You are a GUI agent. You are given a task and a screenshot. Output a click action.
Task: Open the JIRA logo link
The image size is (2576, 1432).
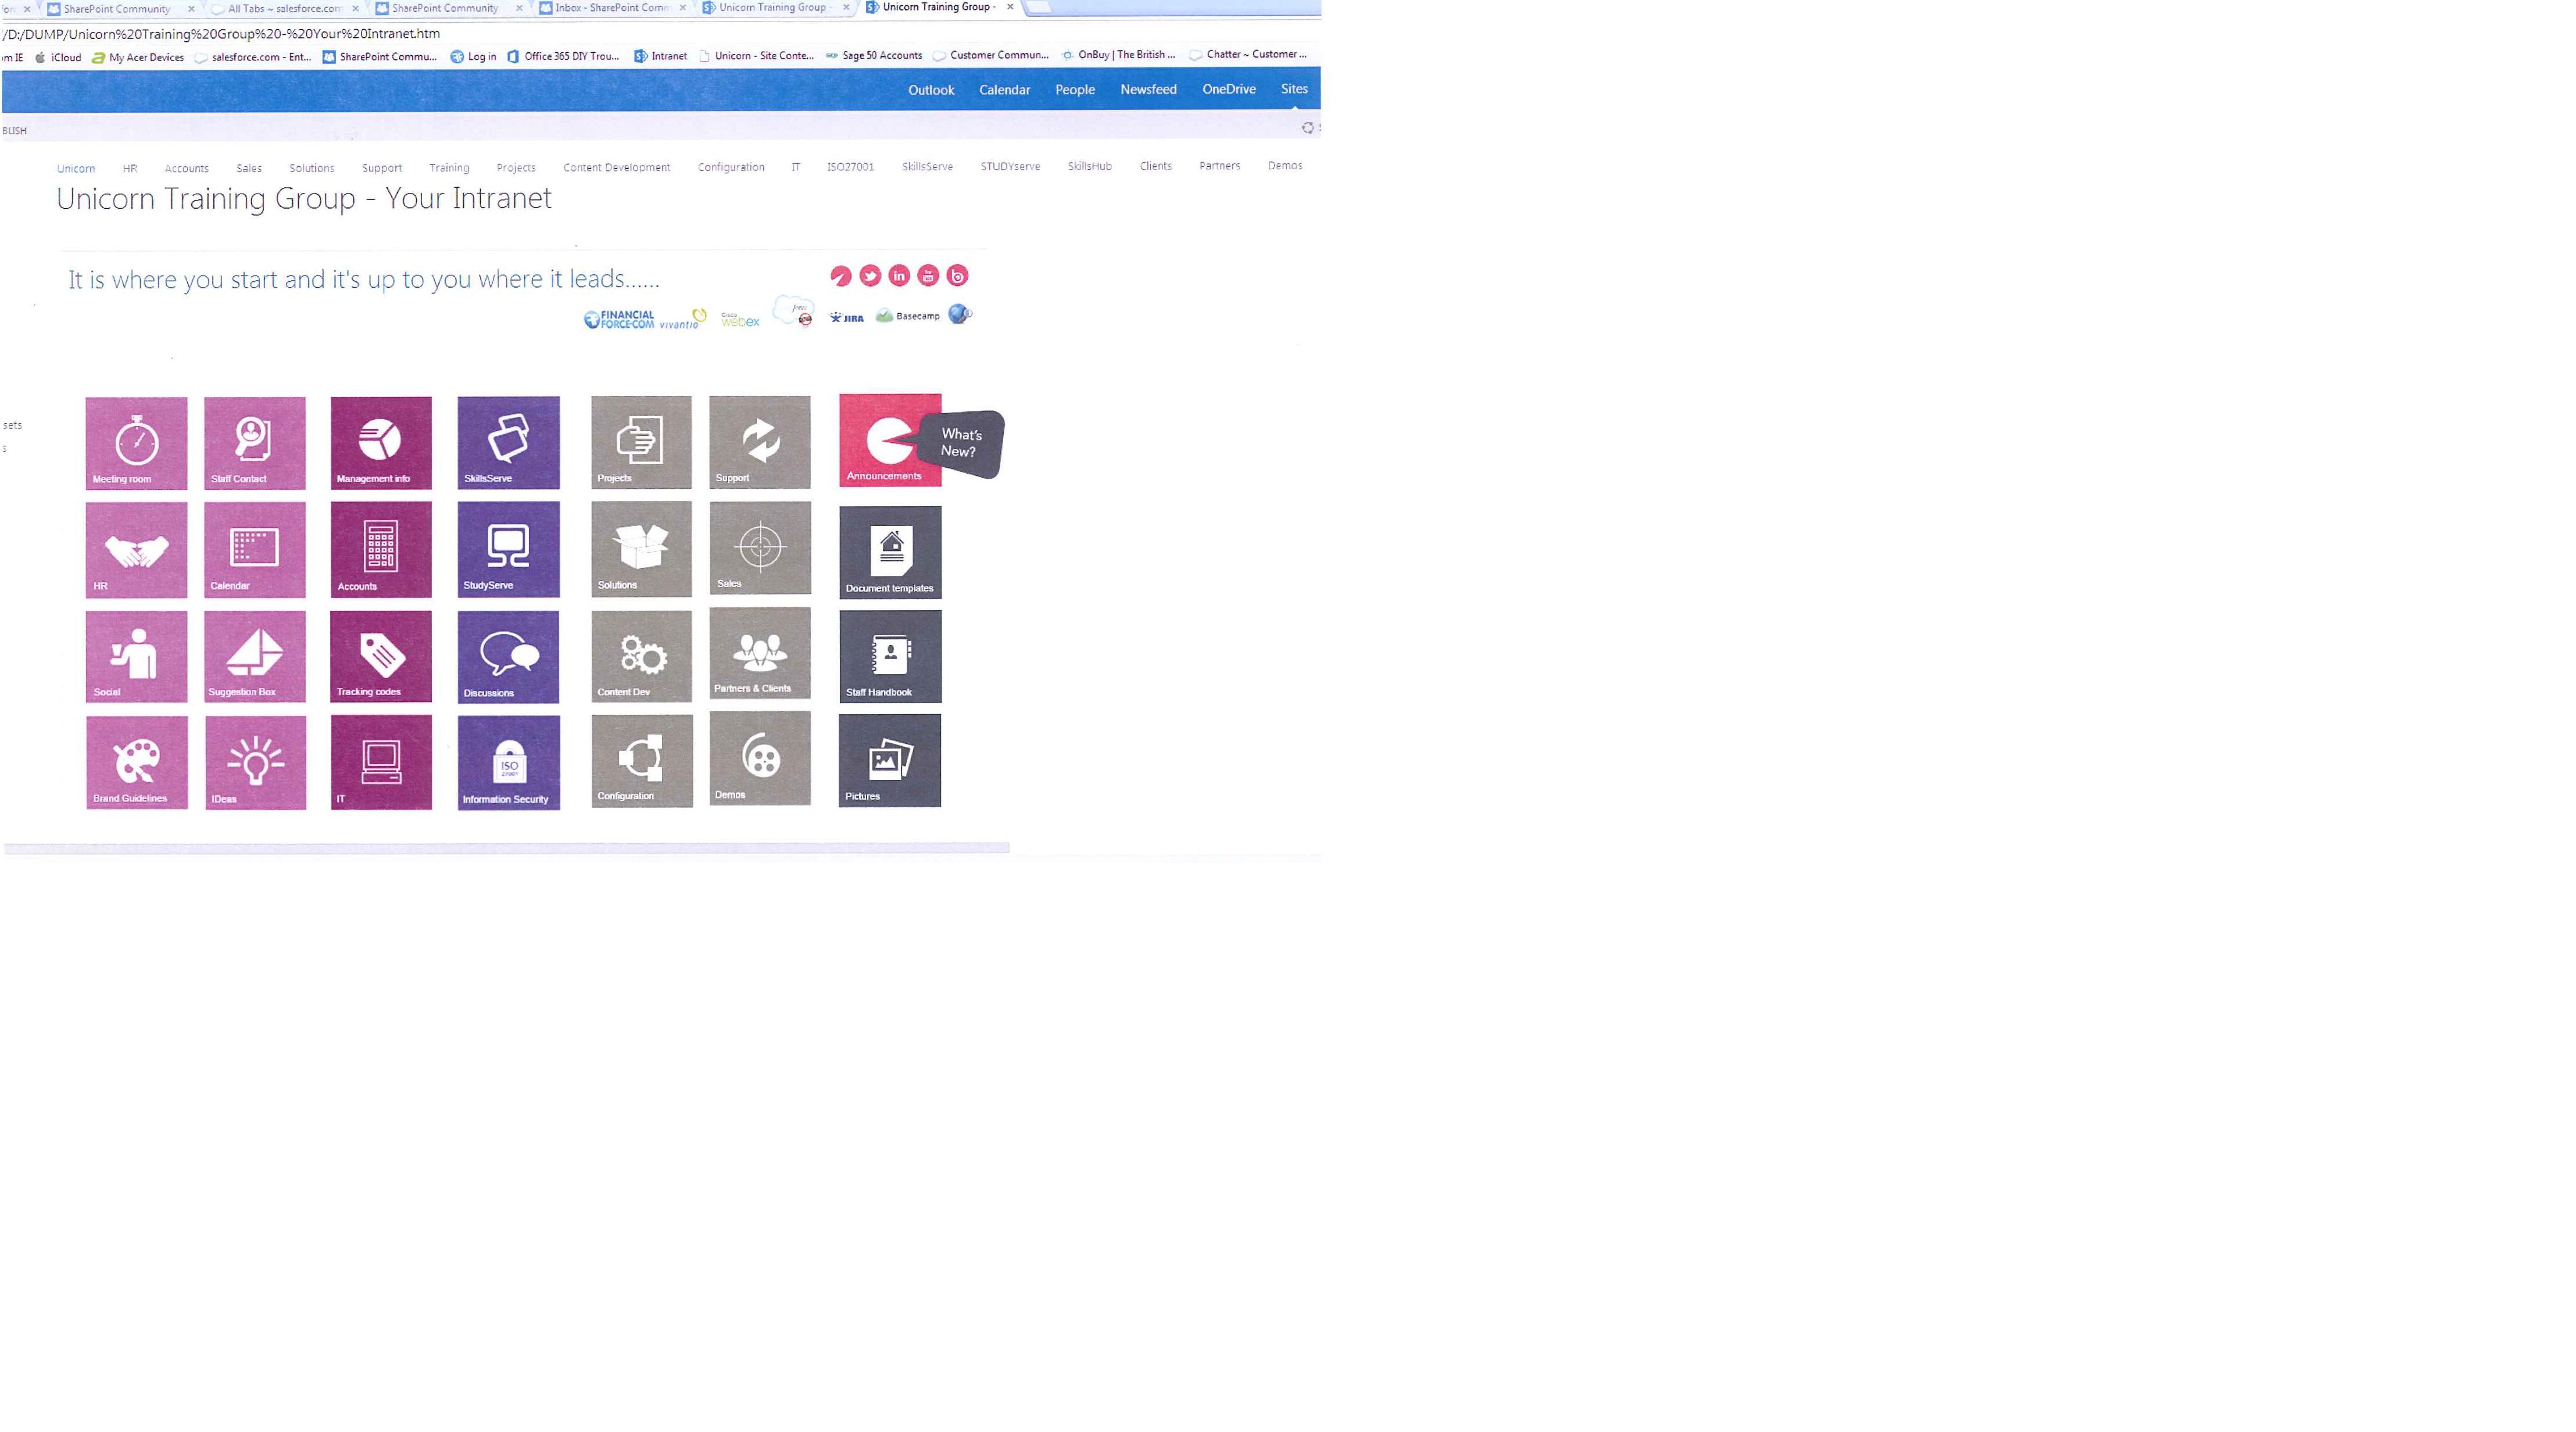846,318
